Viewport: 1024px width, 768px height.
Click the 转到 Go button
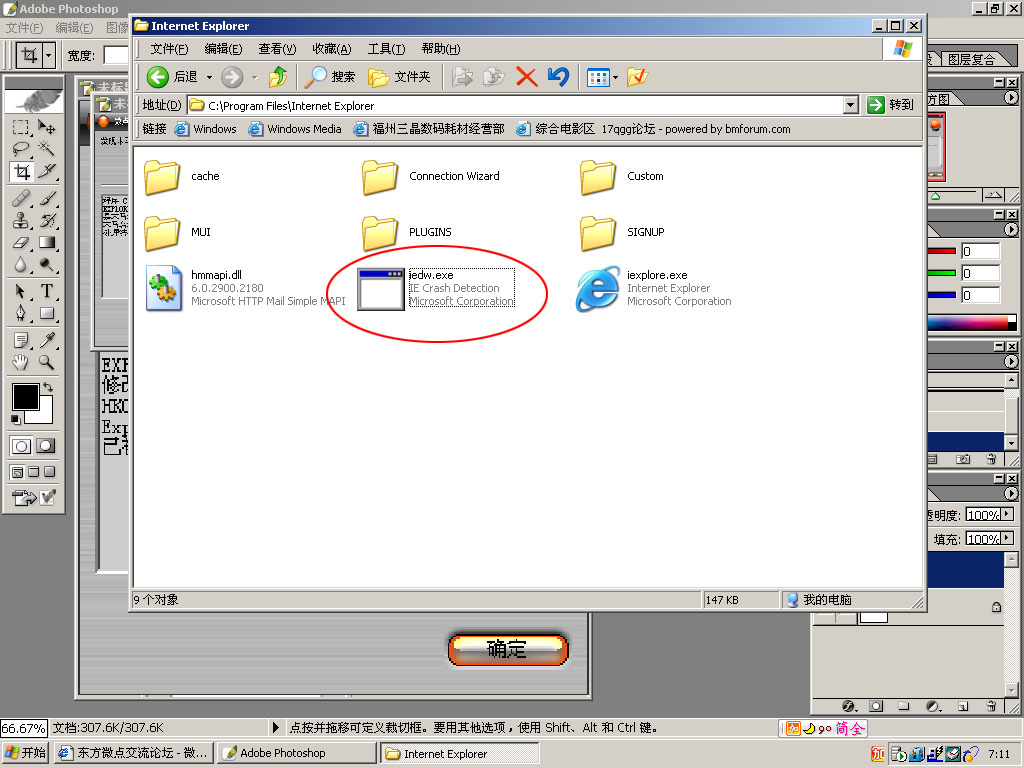pos(891,105)
